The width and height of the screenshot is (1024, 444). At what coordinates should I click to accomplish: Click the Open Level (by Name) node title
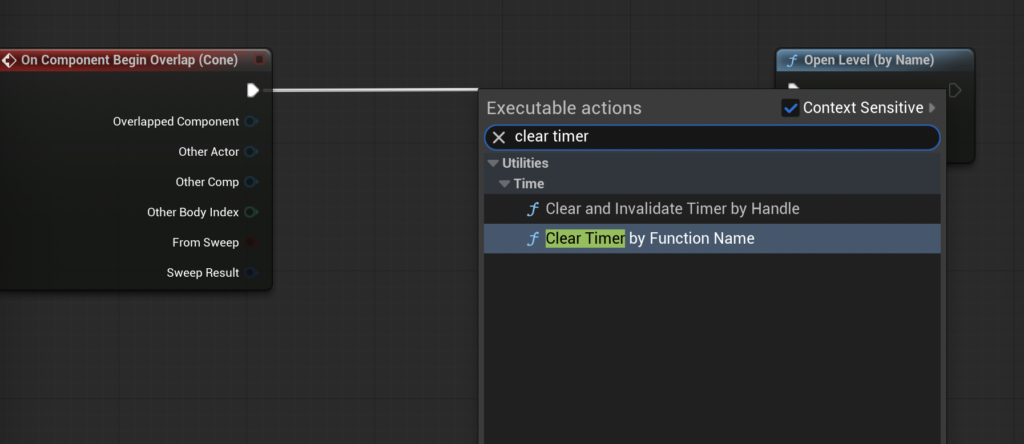click(x=869, y=60)
